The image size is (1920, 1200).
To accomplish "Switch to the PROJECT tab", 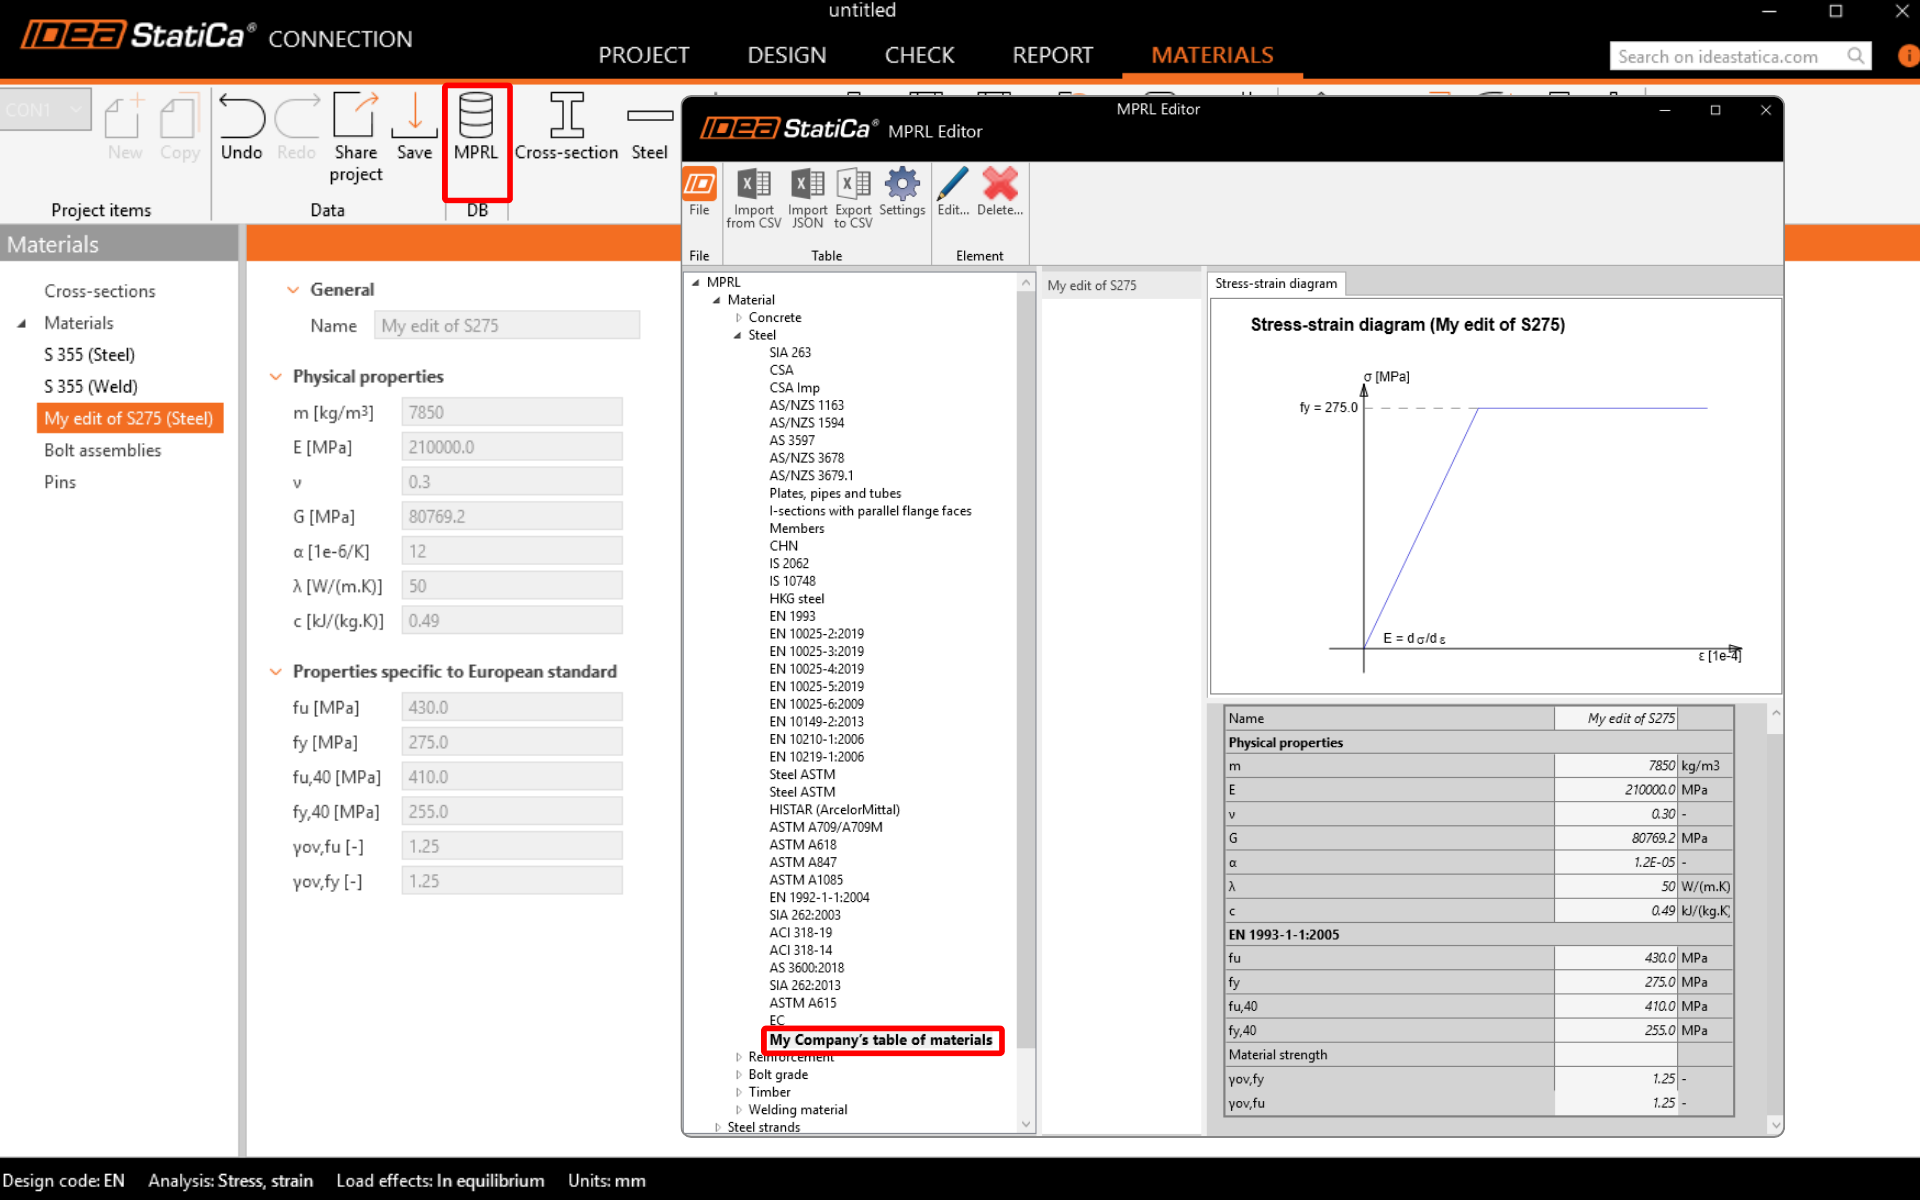I will (x=644, y=55).
